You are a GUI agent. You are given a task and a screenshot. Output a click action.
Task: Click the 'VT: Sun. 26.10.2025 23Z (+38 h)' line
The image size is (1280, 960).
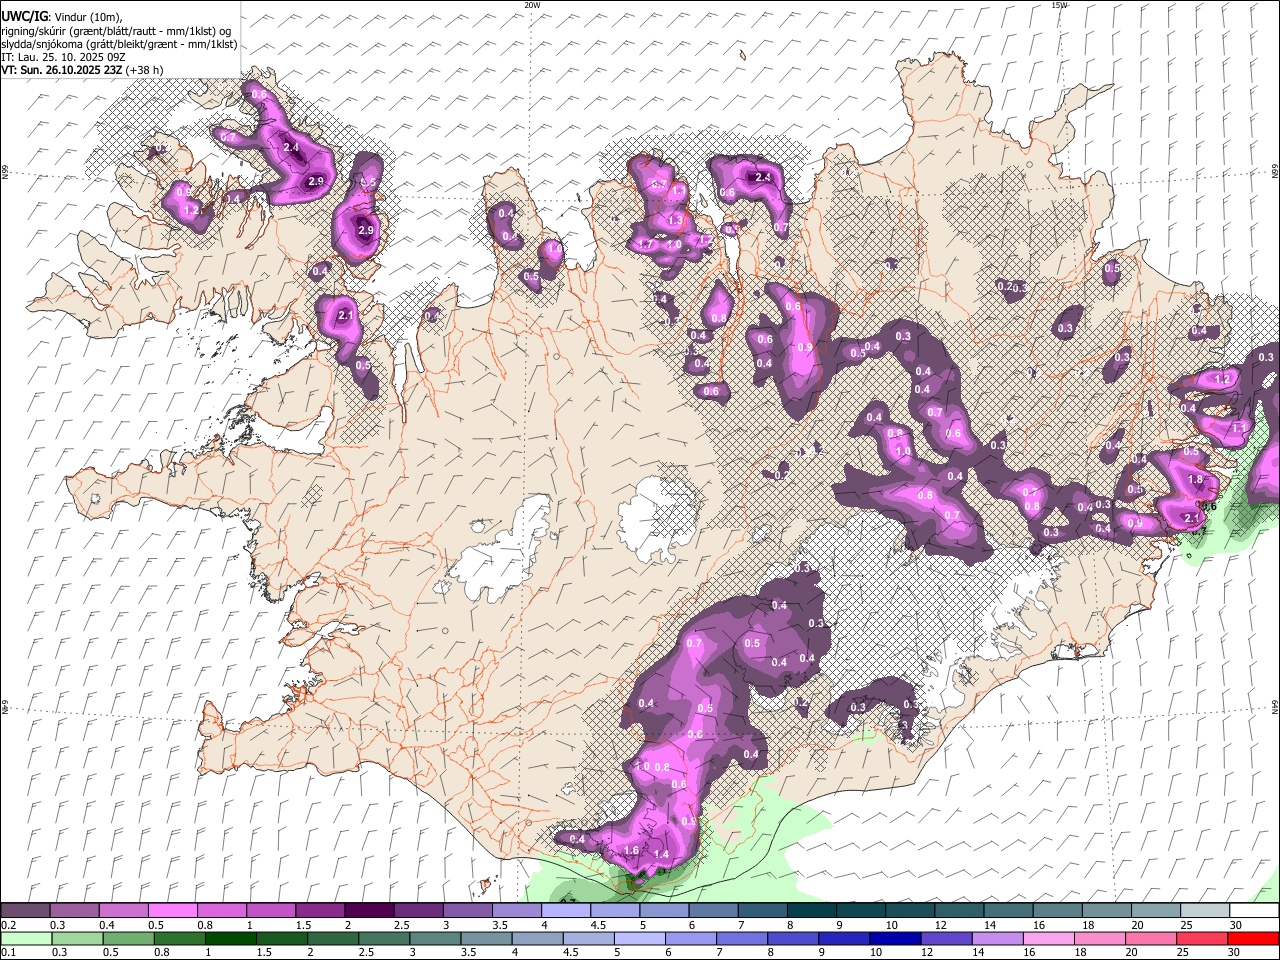tap(82, 70)
